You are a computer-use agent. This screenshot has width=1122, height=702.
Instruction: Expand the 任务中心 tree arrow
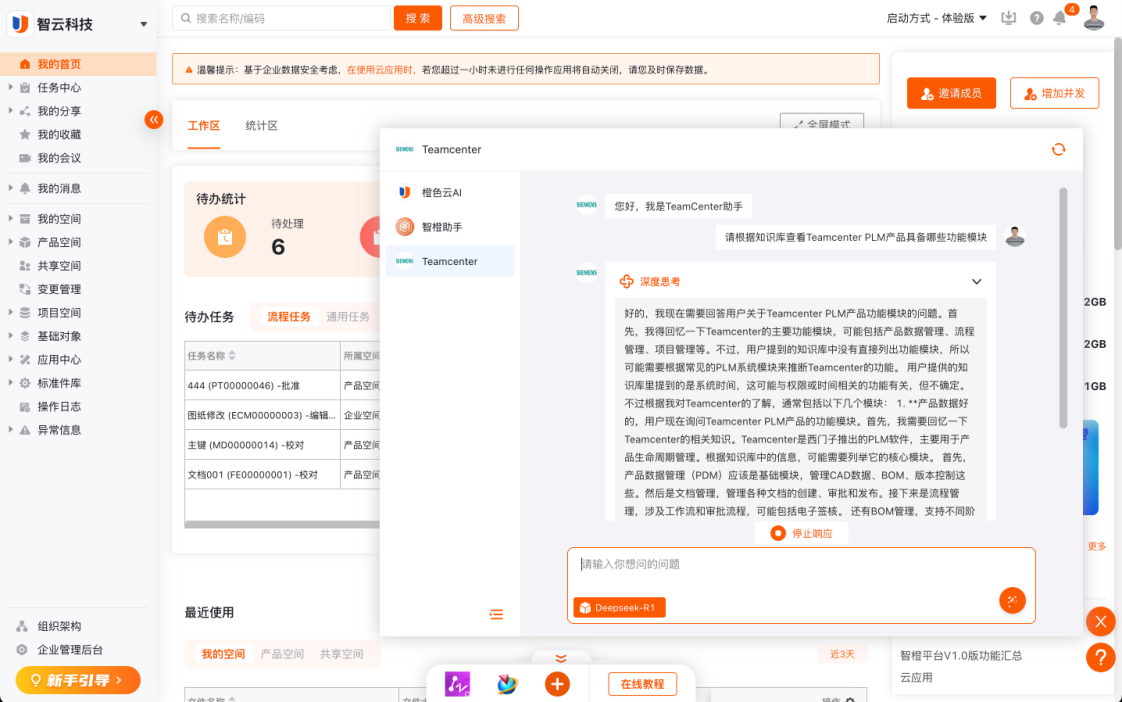[x=10, y=87]
